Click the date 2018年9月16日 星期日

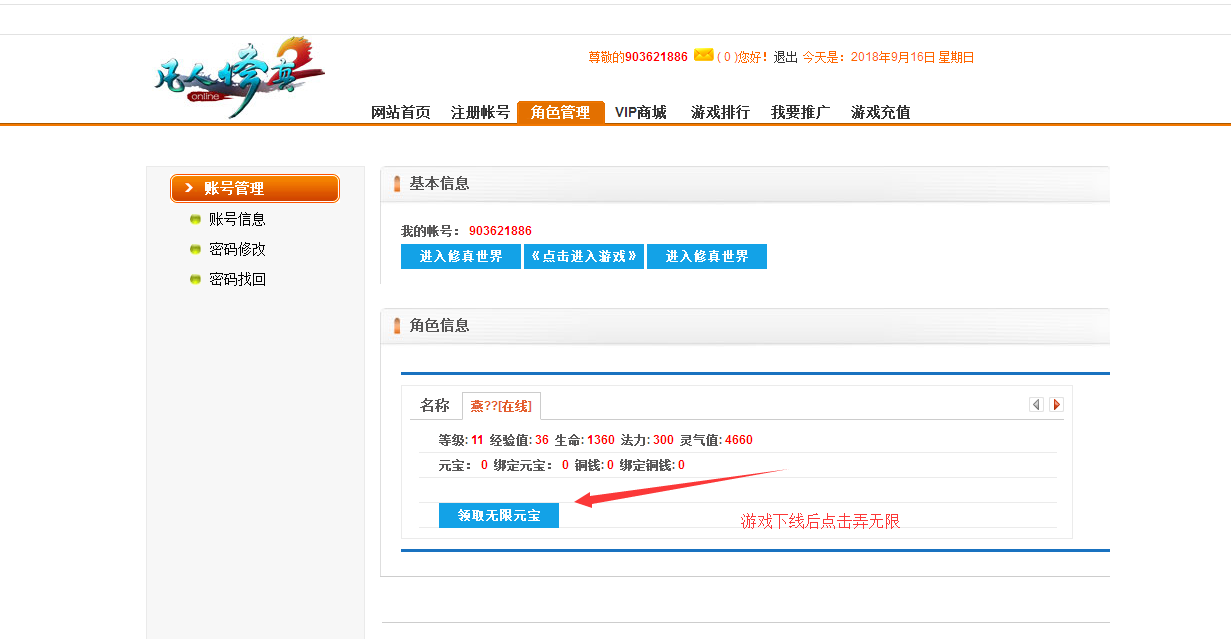(x=912, y=57)
